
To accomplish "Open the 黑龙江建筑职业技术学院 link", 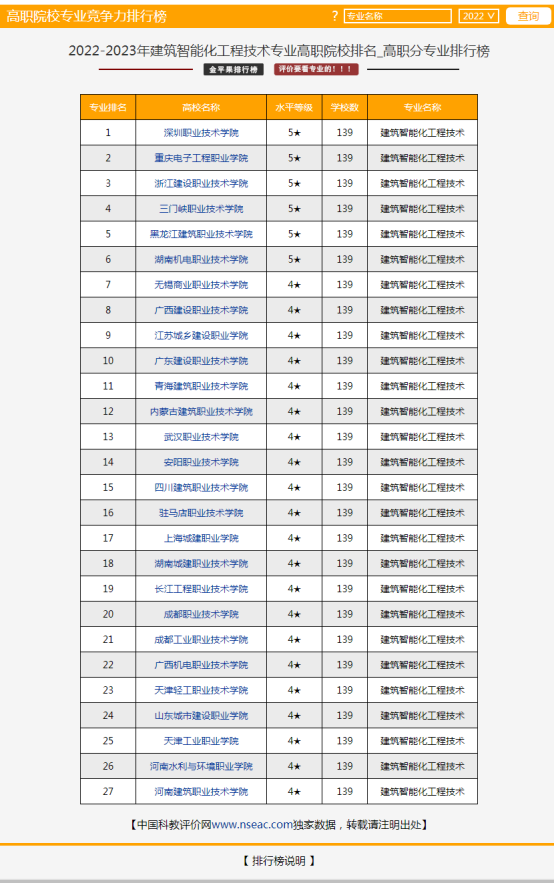I will pos(201,234).
